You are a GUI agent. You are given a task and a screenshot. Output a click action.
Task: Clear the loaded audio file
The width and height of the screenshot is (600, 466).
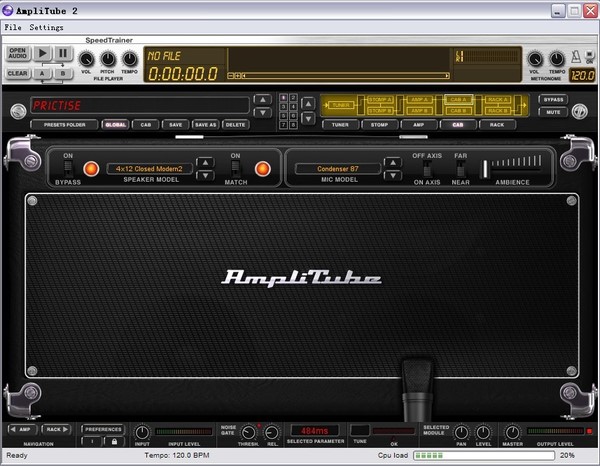pyautogui.click(x=18, y=73)
